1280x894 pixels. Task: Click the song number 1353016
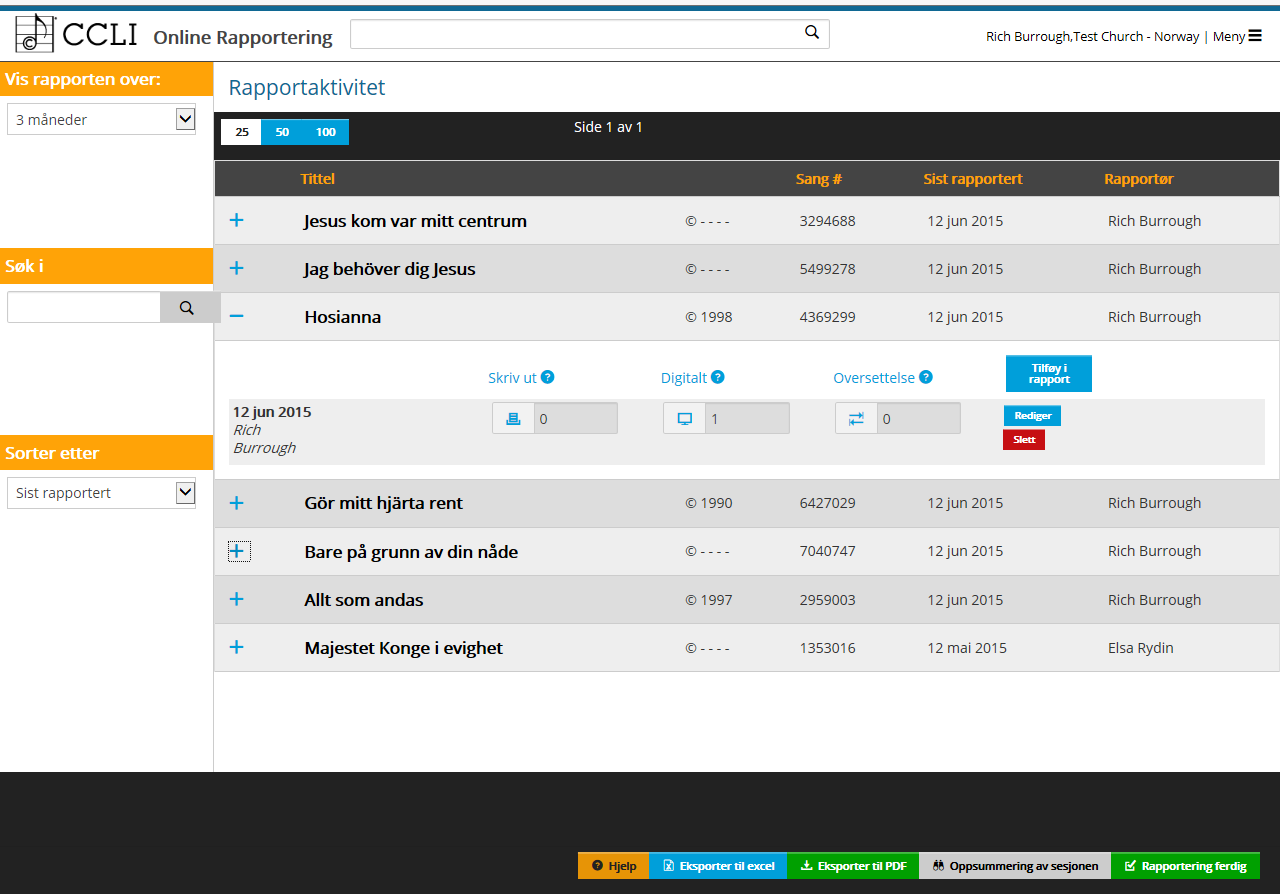(828, 648)
